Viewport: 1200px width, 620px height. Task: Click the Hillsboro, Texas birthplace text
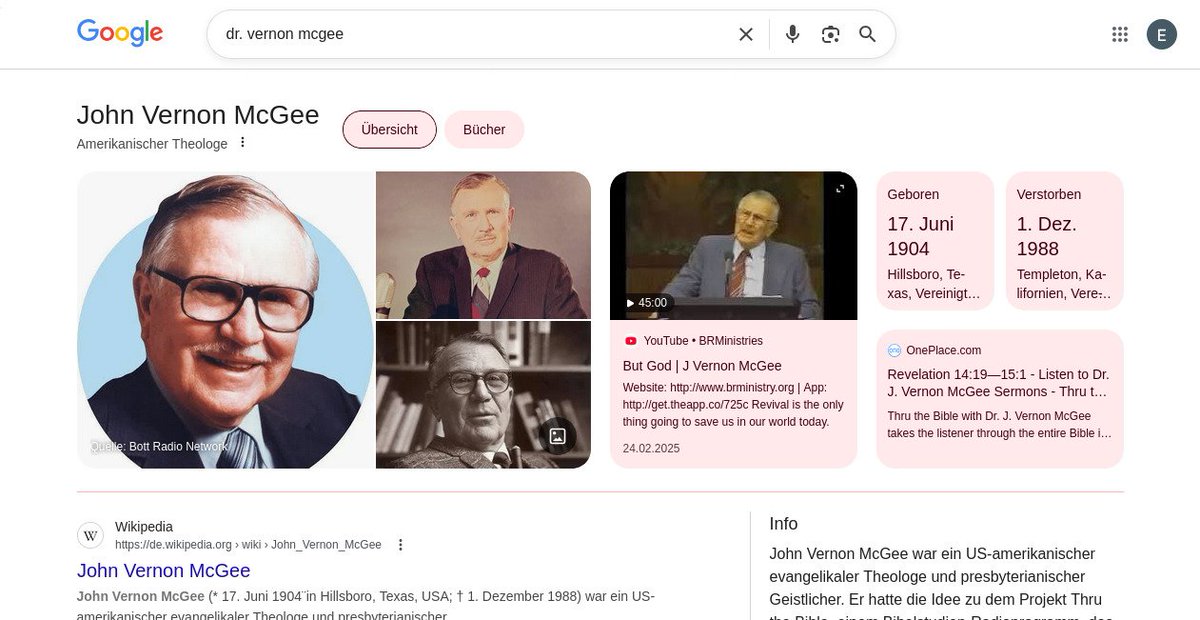click(x=935, y=284)
